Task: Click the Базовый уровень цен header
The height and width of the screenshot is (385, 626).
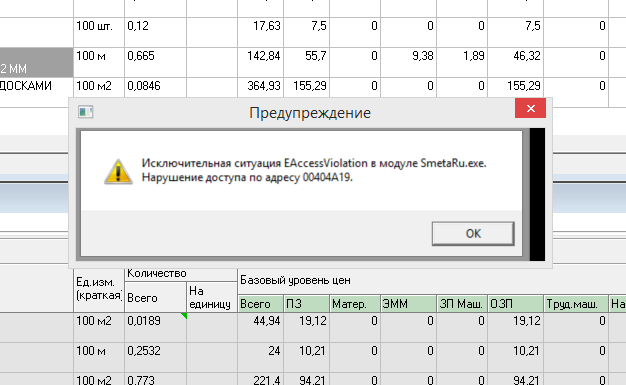Action: click(295, 280)
